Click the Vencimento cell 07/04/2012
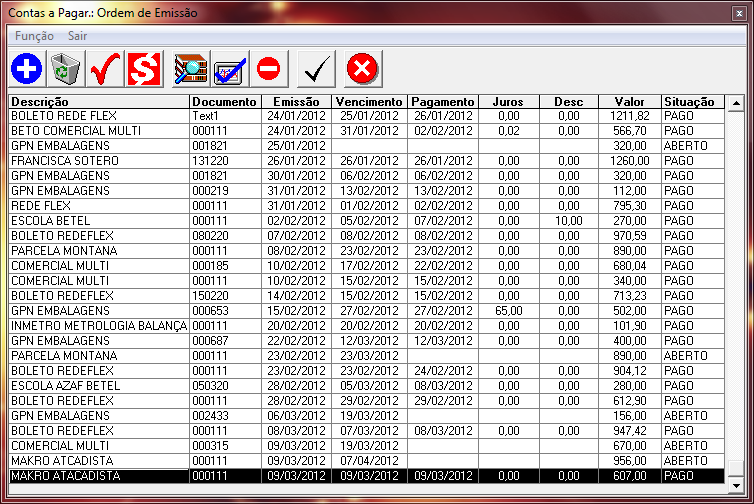 (369, 461)
